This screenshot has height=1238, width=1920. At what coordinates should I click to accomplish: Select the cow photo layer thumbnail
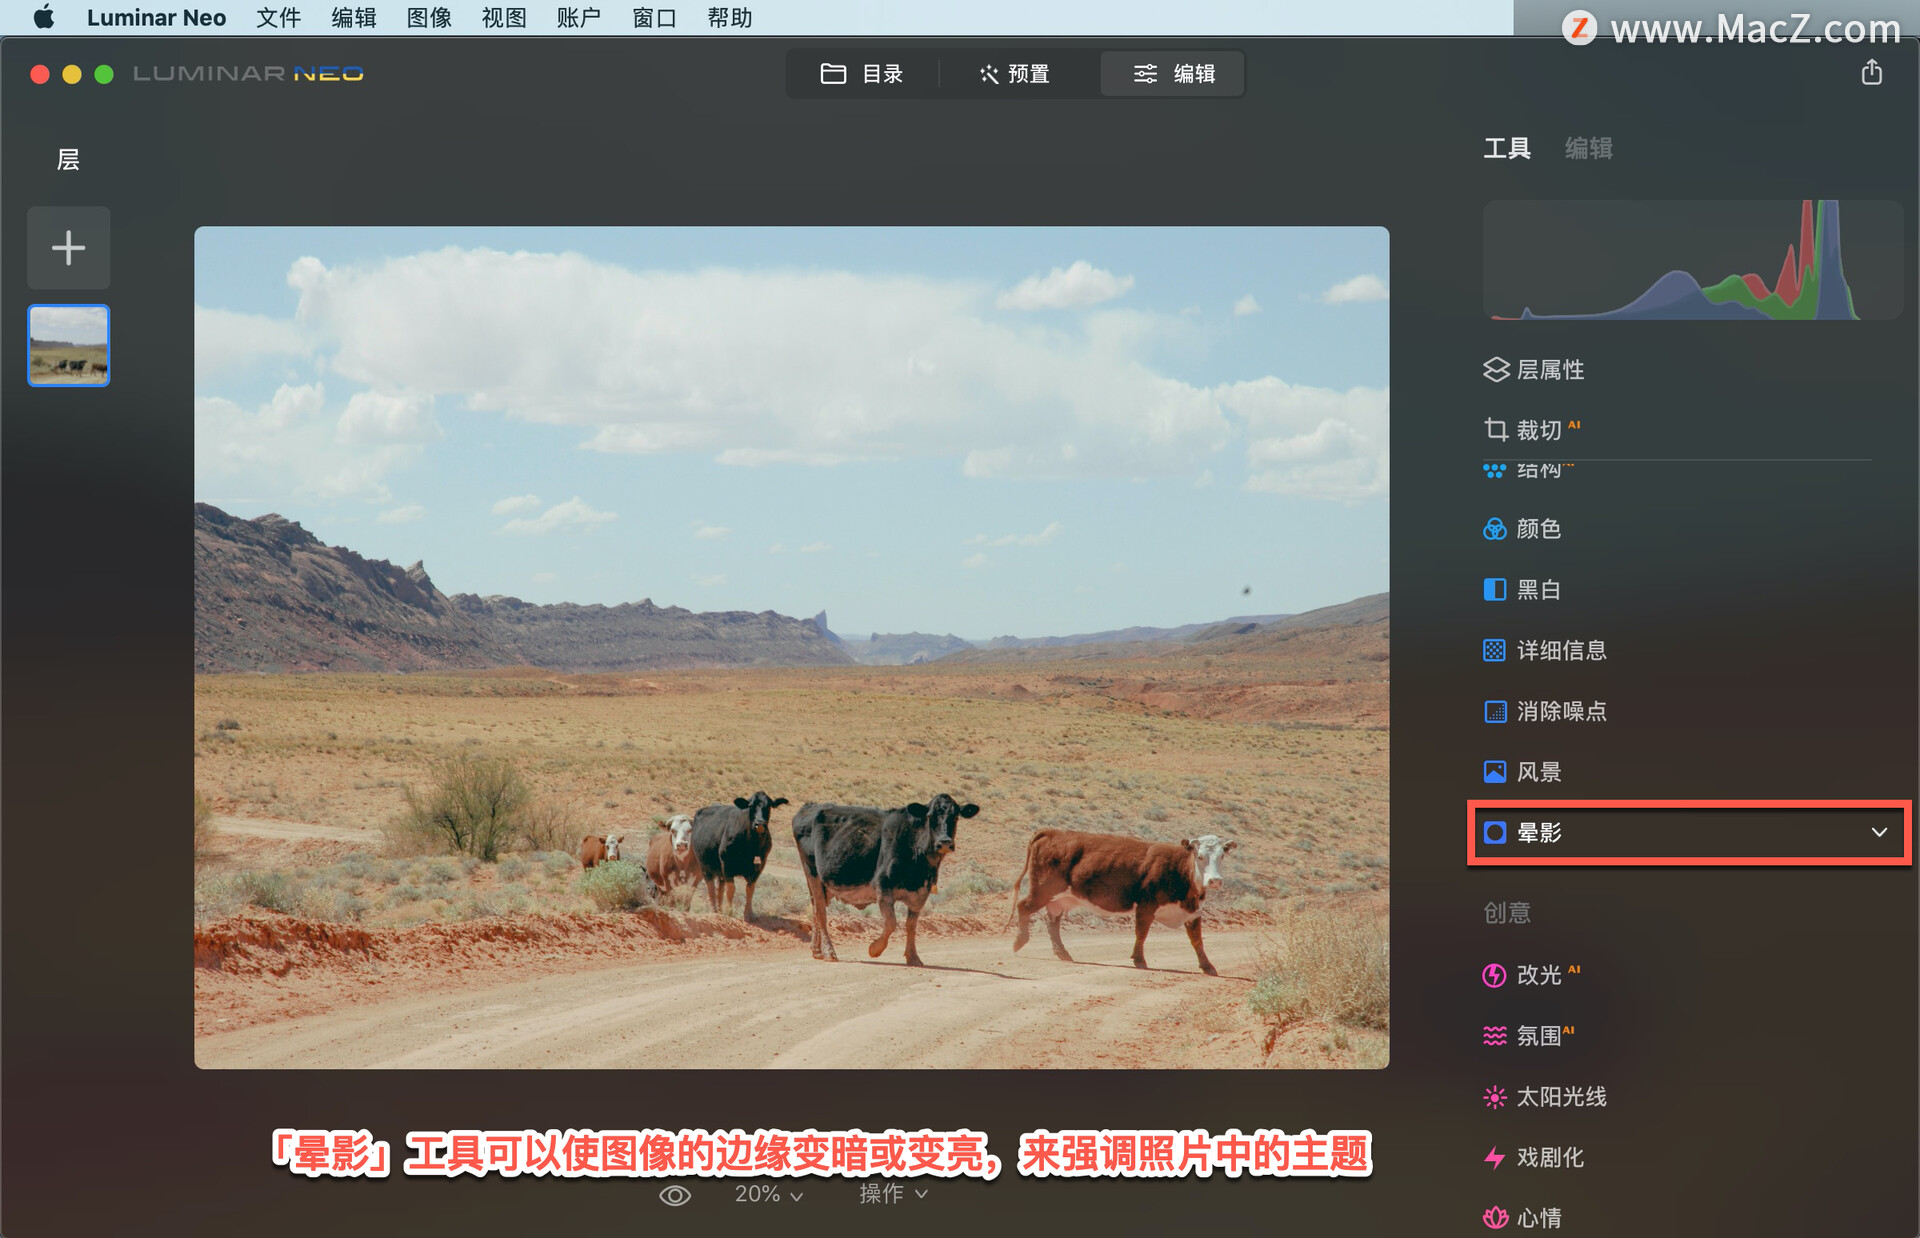coord(69,345)
